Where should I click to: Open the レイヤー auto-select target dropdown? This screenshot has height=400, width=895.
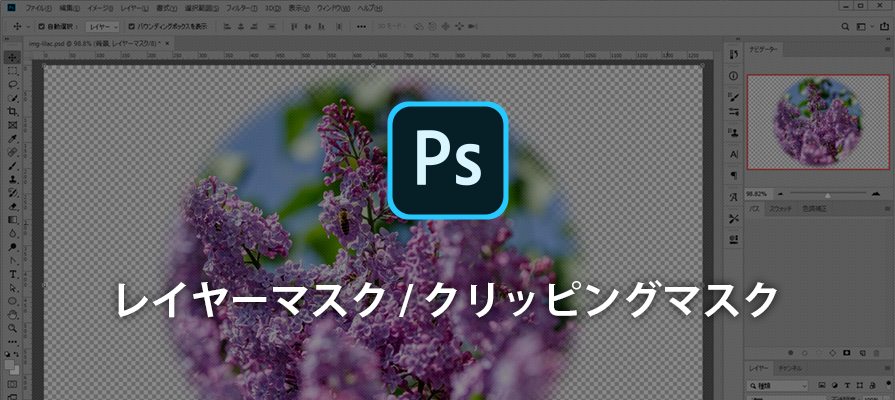102,26
